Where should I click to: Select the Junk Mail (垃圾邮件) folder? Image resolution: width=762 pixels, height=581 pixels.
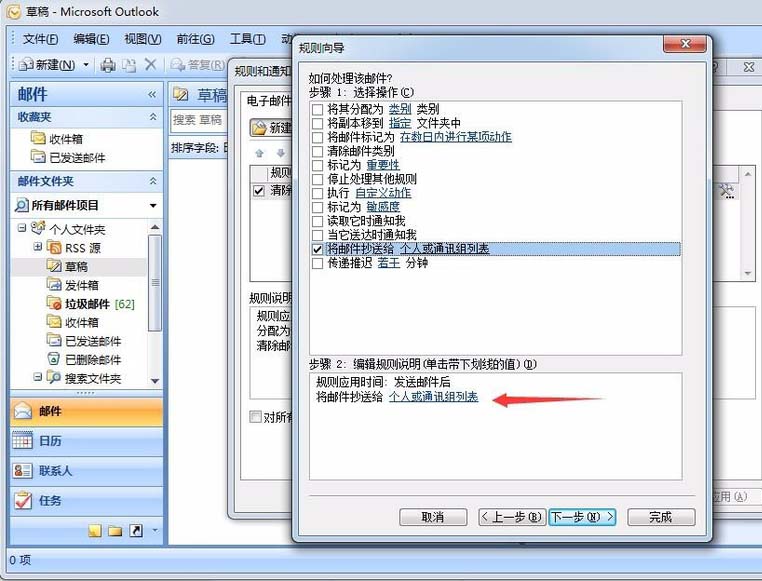coord(86,303)
